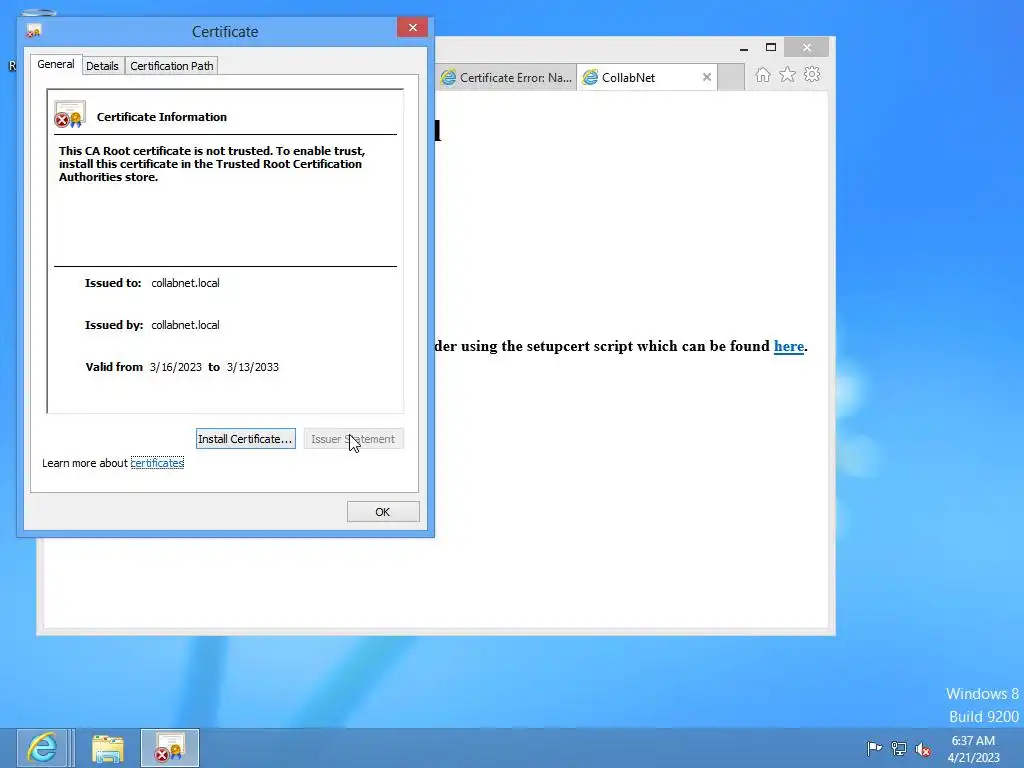Open Favorites star in Internet Explorer
Screen dimensions: 1024x768
(x=788, y=74)
